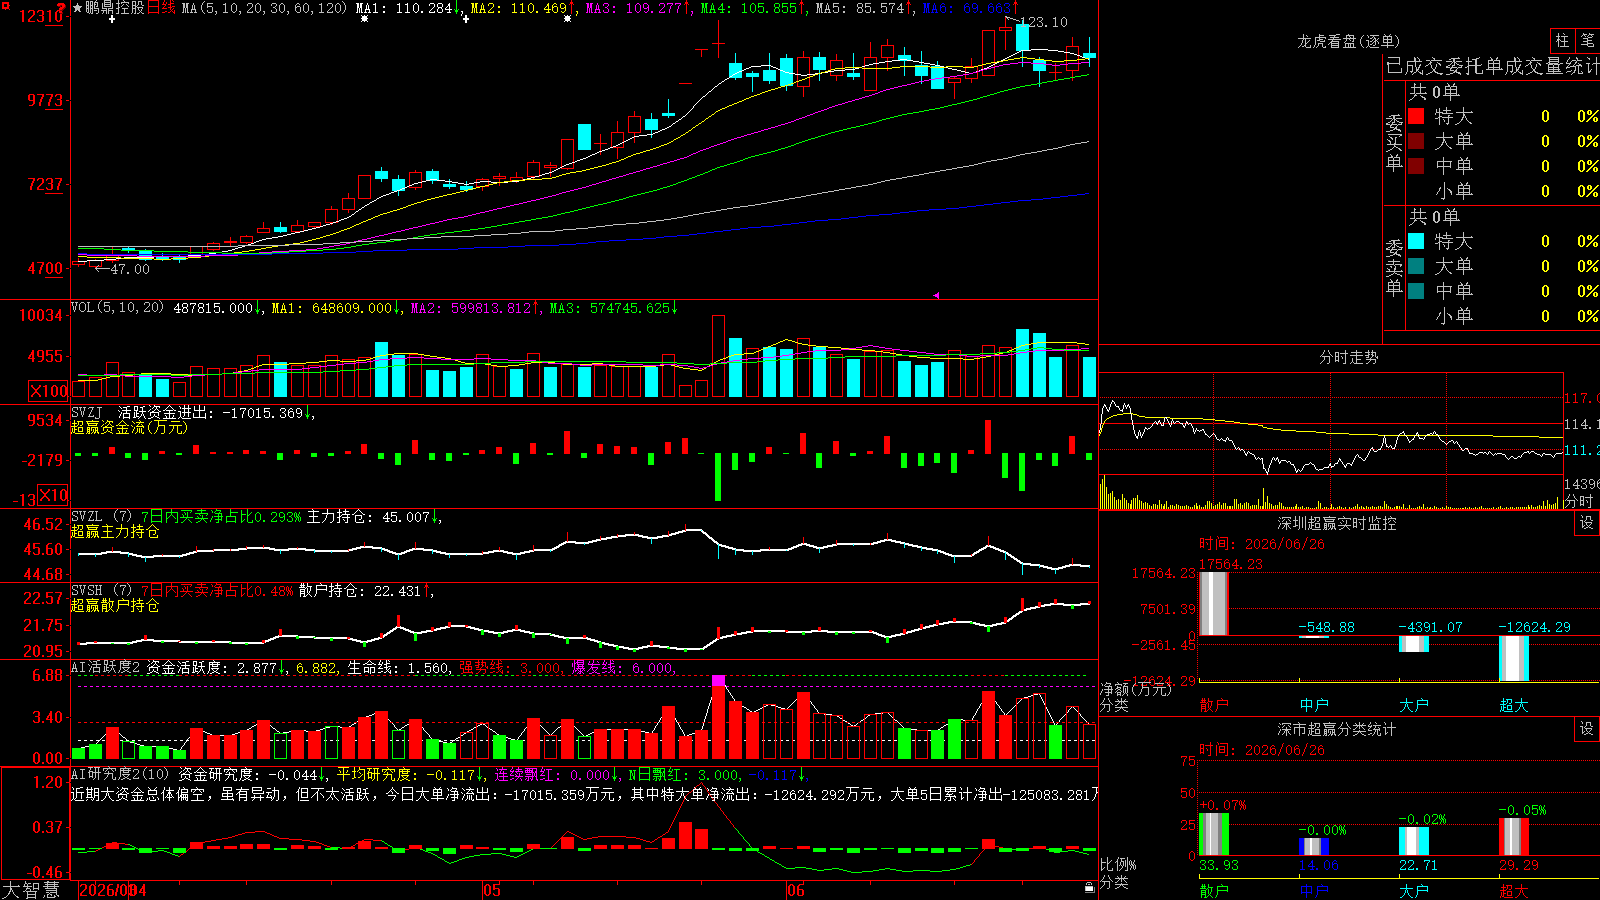1600x900 pixels.
Task: Change the 日线 period label
Action: [x=161, y=8]
